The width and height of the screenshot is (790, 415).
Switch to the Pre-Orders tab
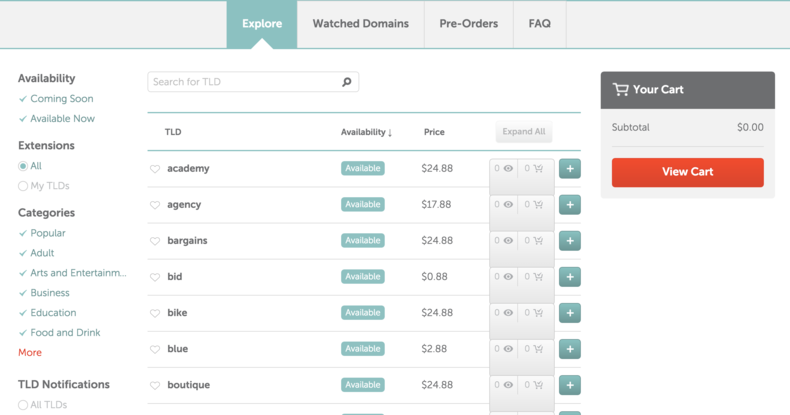point(469,24)
